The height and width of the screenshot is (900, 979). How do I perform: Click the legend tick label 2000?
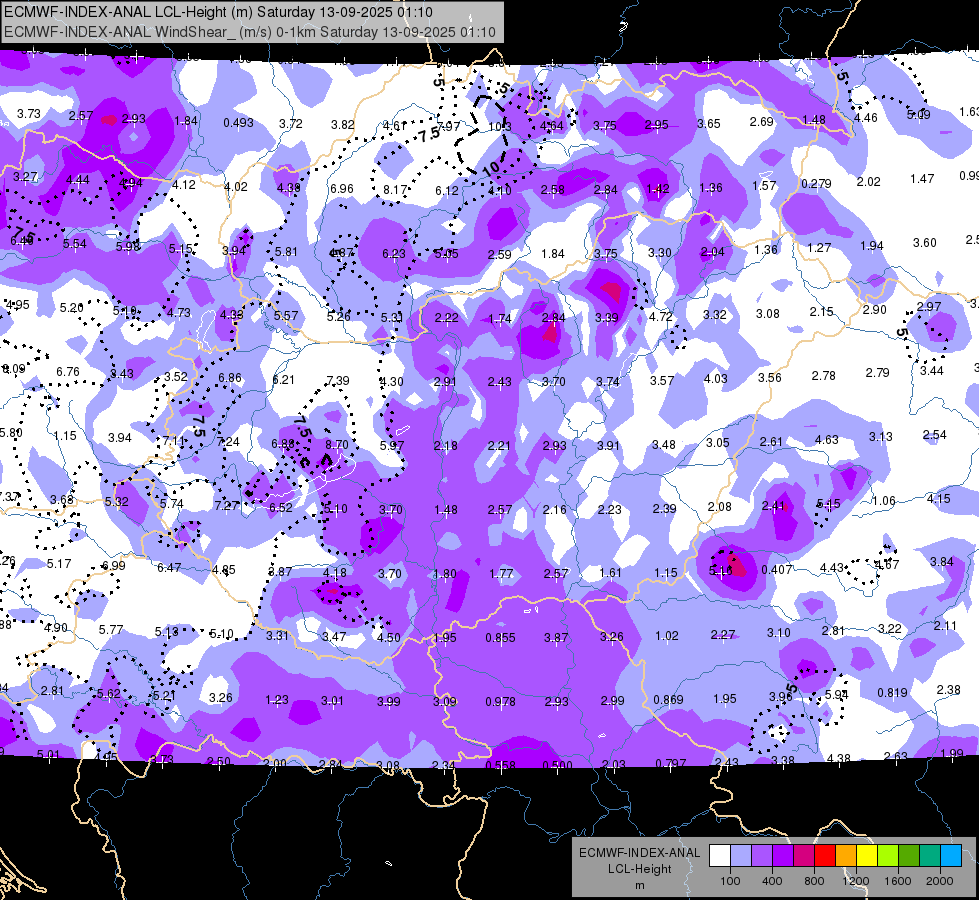click(x=940, y=881)
